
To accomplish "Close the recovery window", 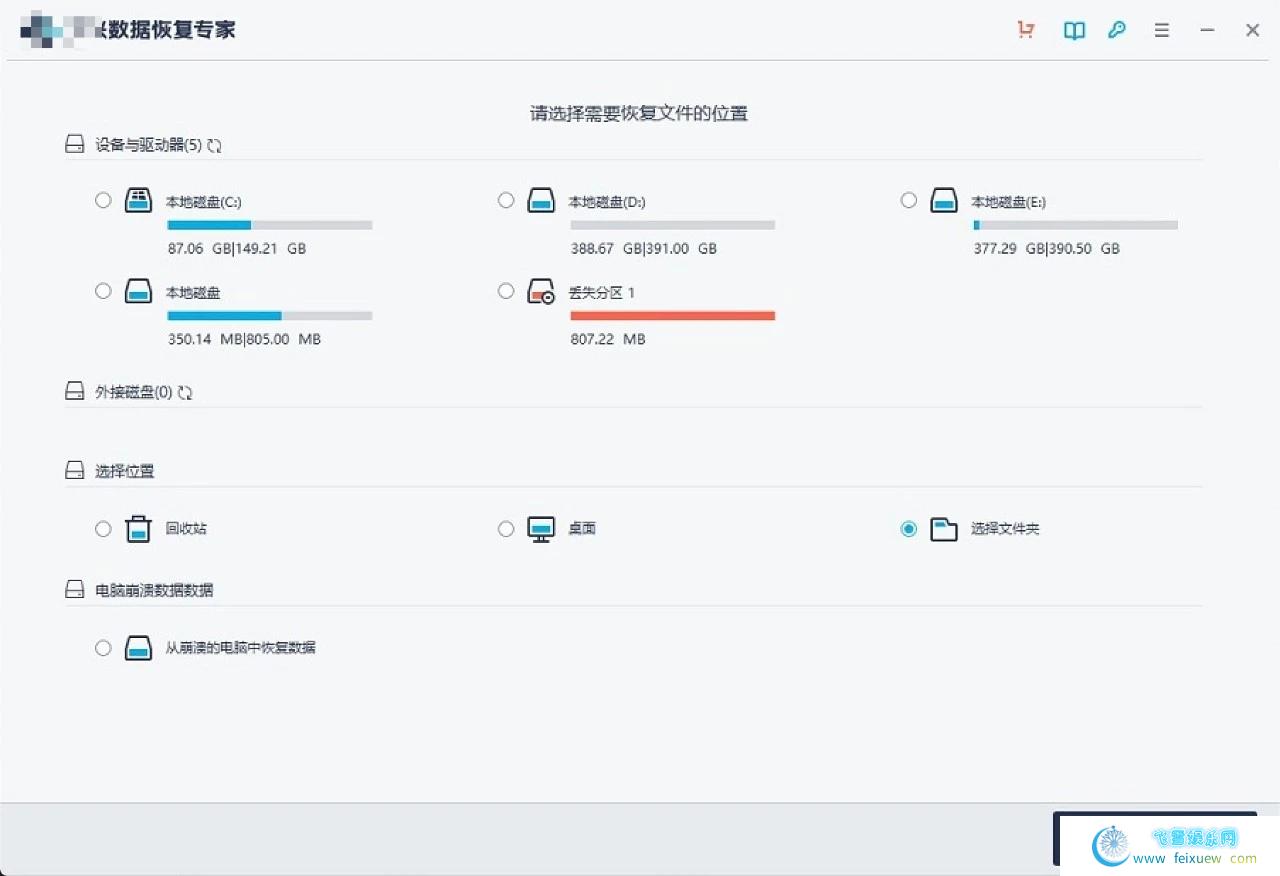I will (x=1252, y=31).
